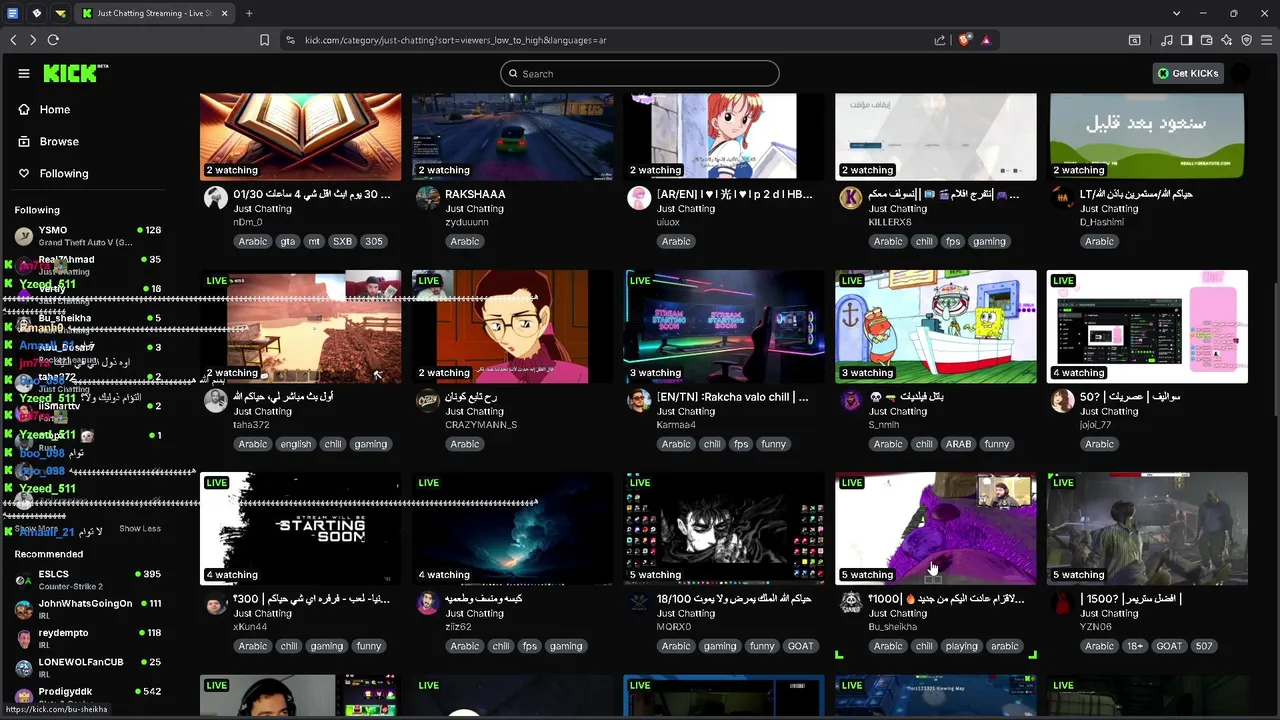Open the hamburger sidebar menu

[x=24, y=73]
